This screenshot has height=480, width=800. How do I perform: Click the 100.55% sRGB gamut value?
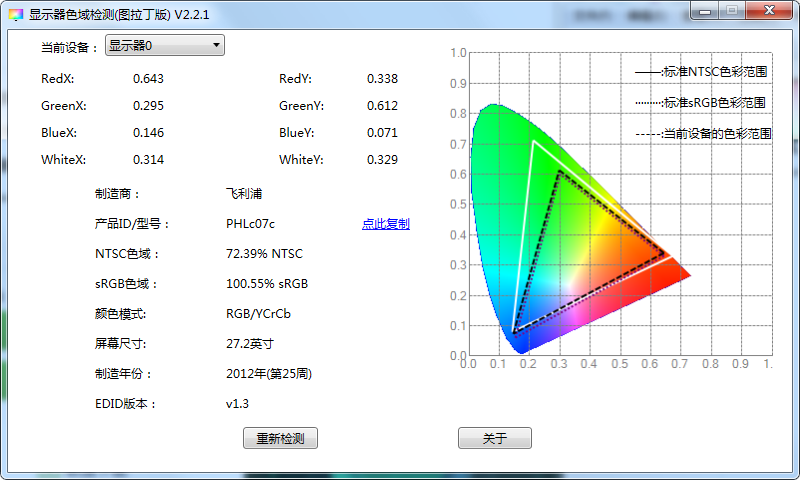point(267,284)
